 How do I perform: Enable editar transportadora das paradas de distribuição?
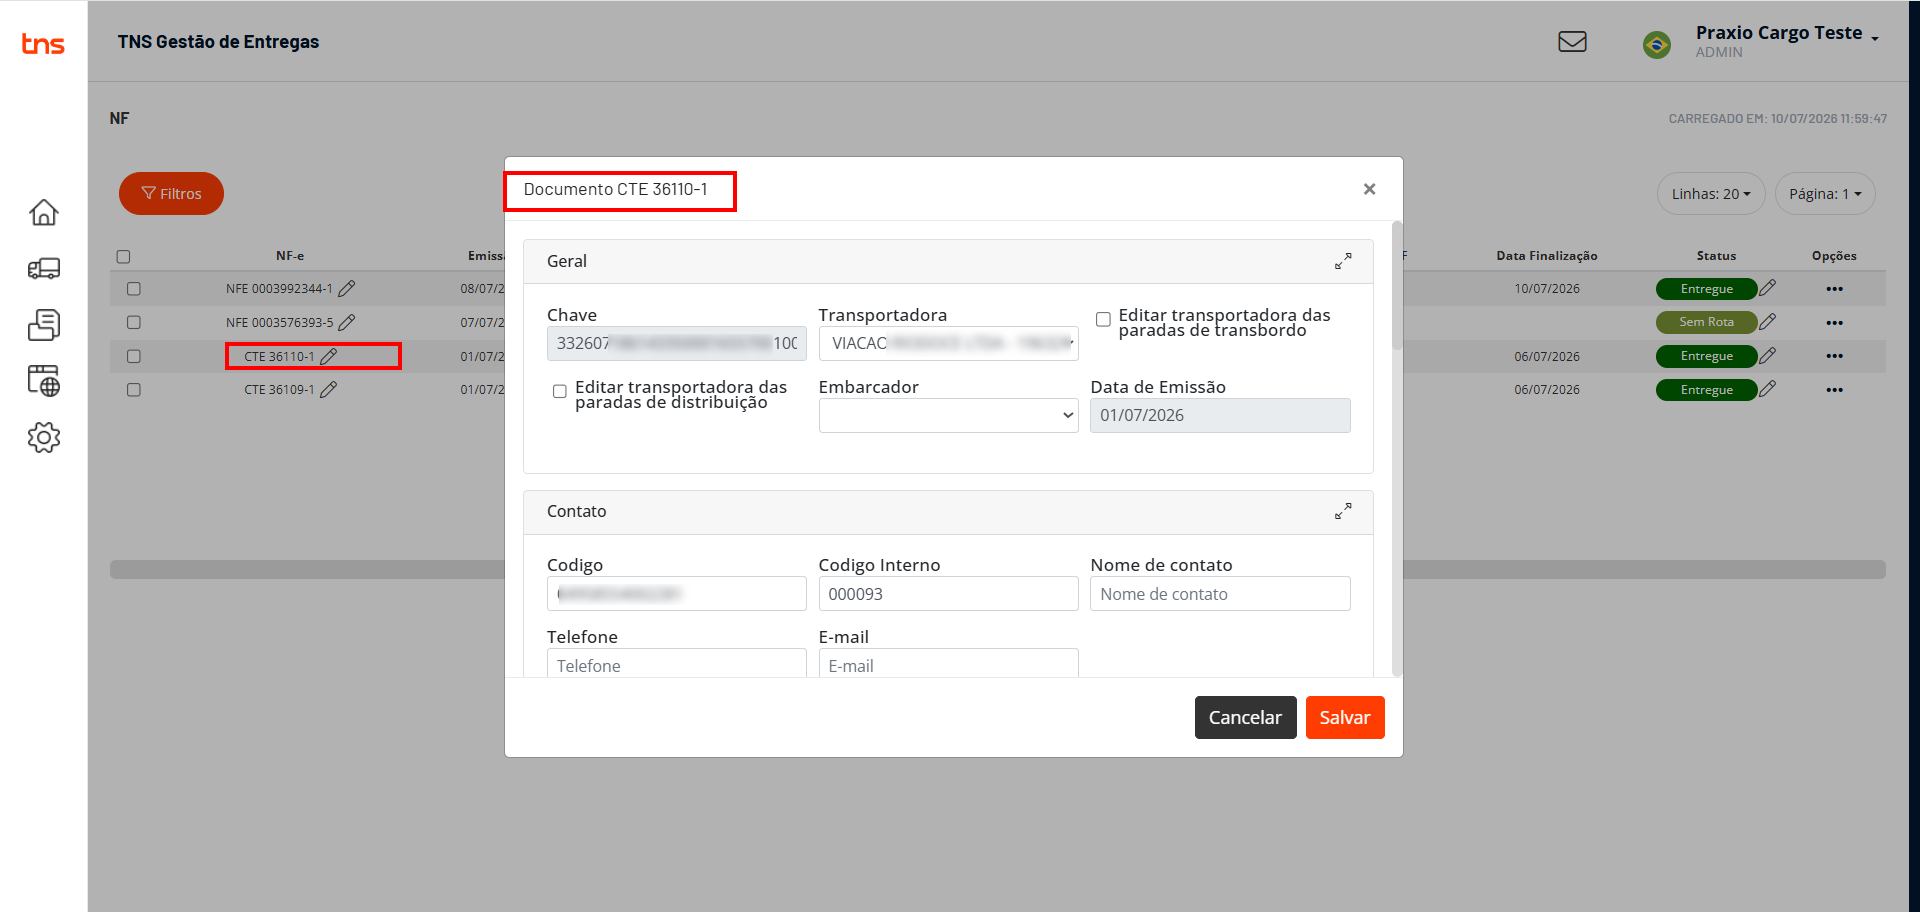coord(560,392)
